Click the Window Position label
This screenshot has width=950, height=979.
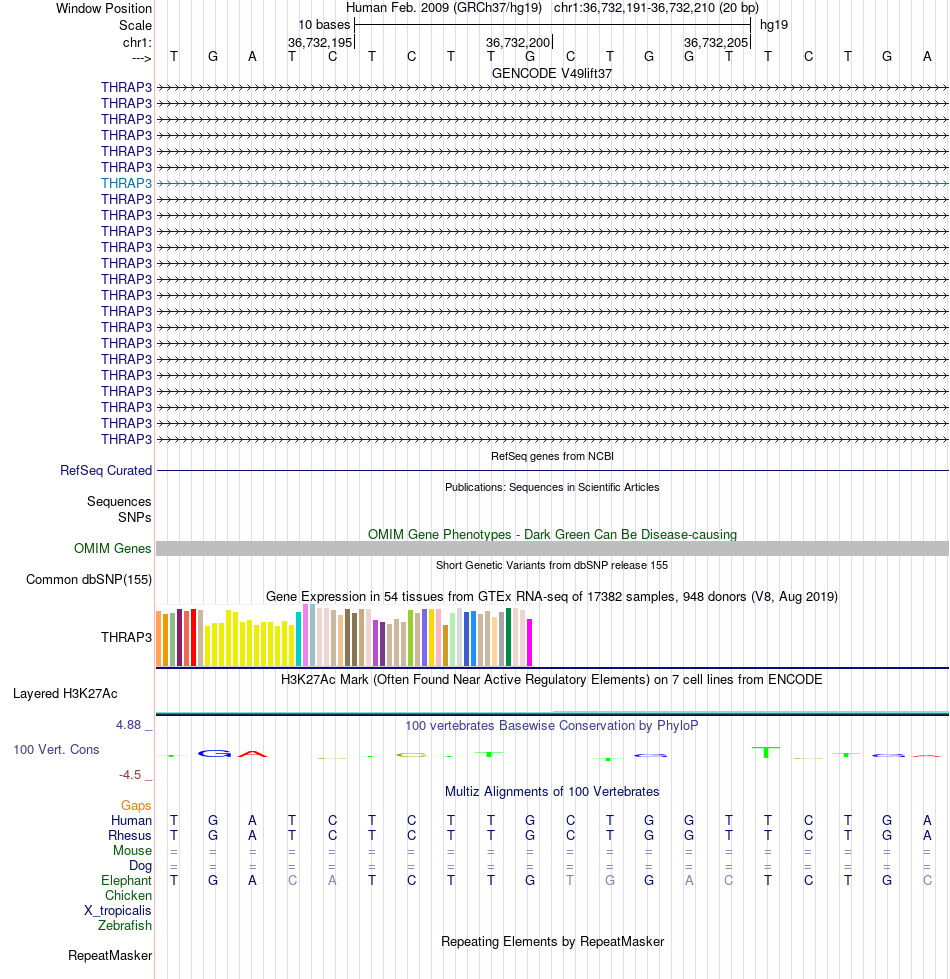tap(104, 8)
